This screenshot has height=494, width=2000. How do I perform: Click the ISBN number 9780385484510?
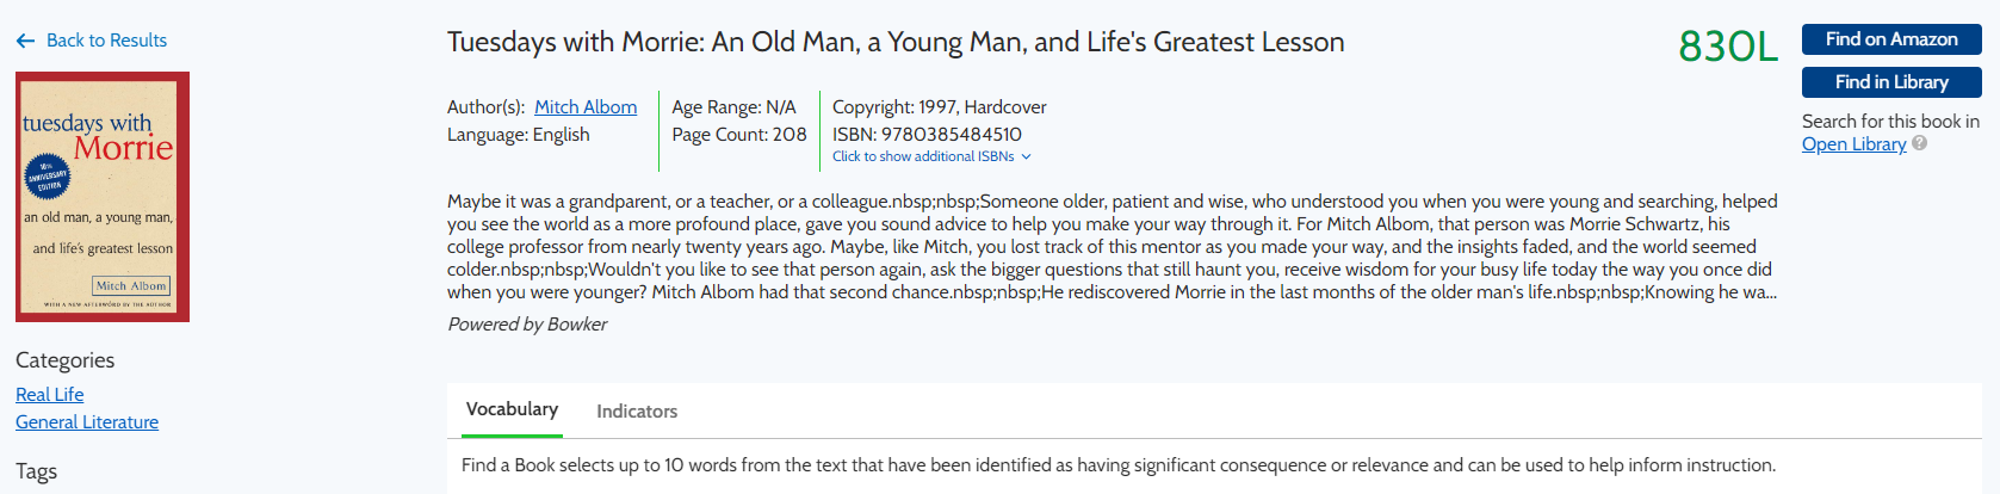[x=951, y=134]
